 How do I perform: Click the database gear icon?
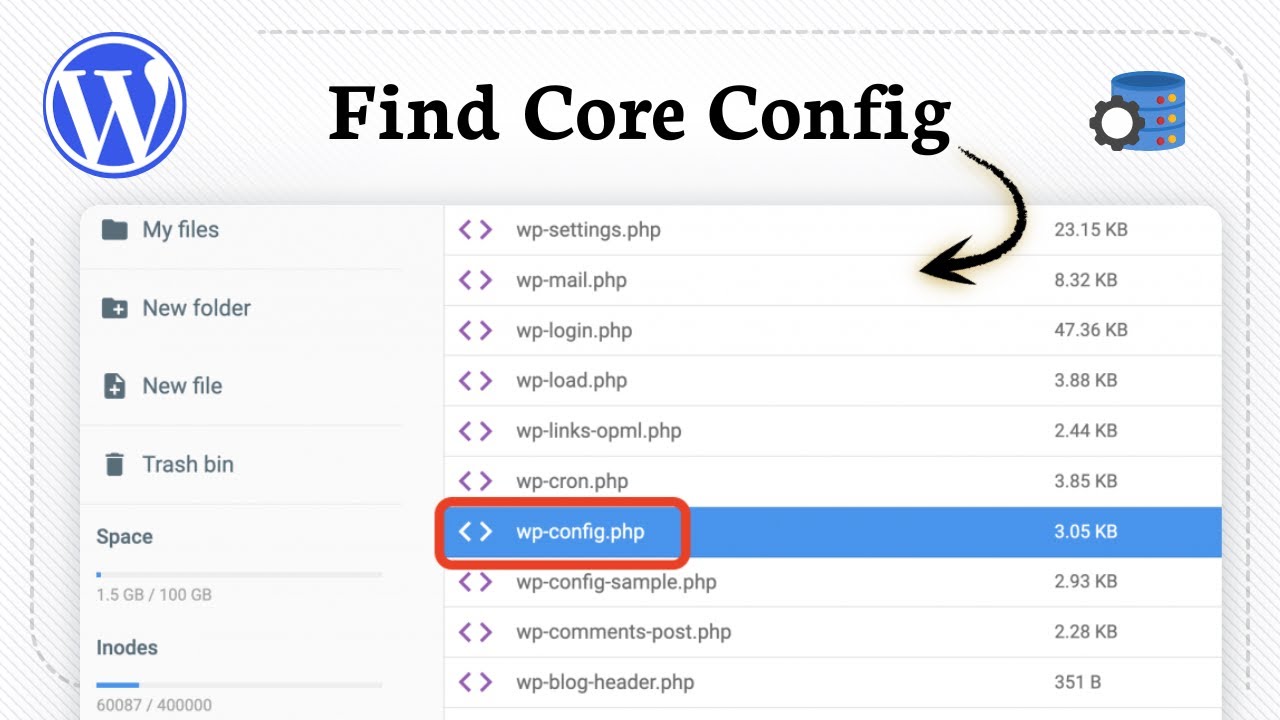click(1138, 113)
